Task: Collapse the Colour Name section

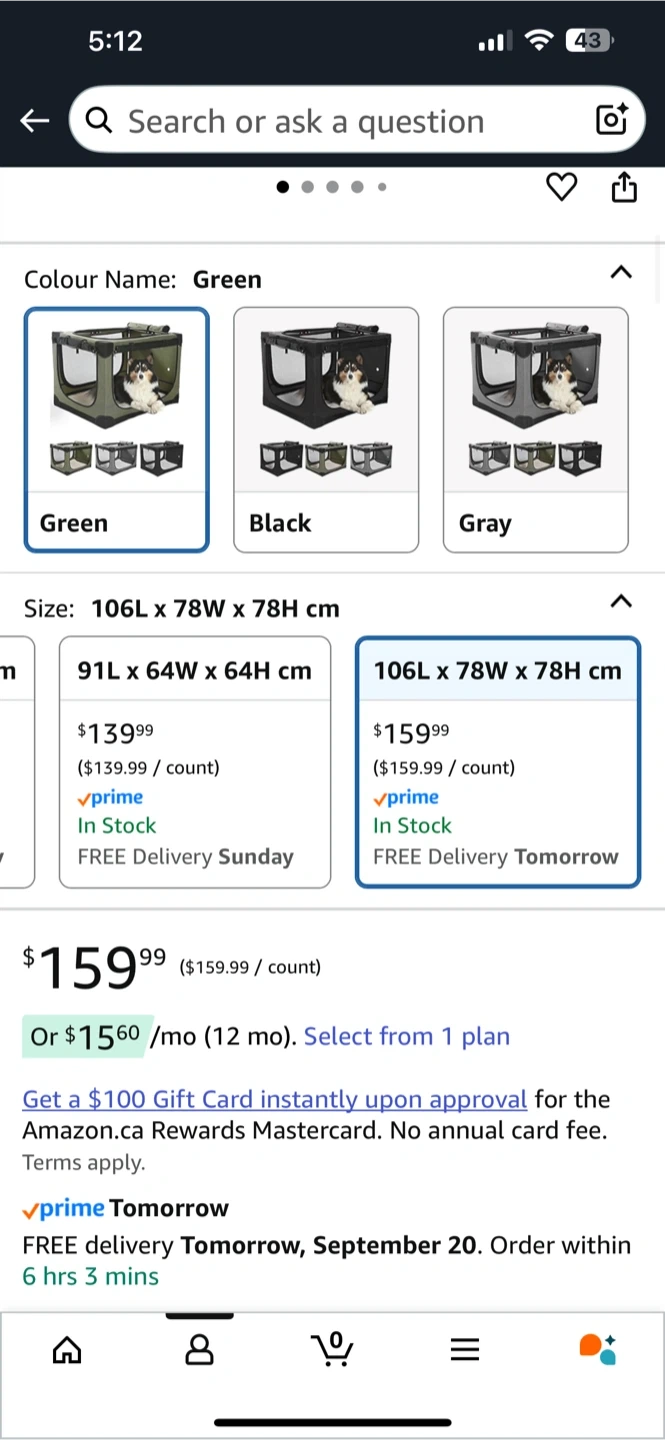Action: pyautogui.click(x=621, y=272)
